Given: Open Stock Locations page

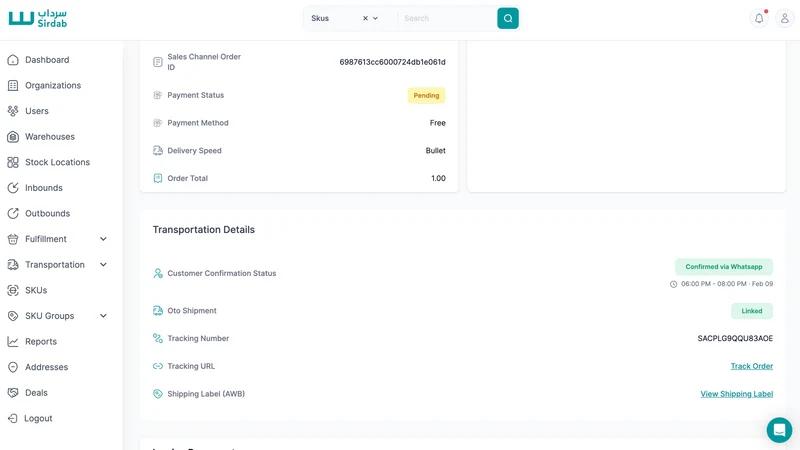Looking at the screenshot, I should (x=58, y=162).
